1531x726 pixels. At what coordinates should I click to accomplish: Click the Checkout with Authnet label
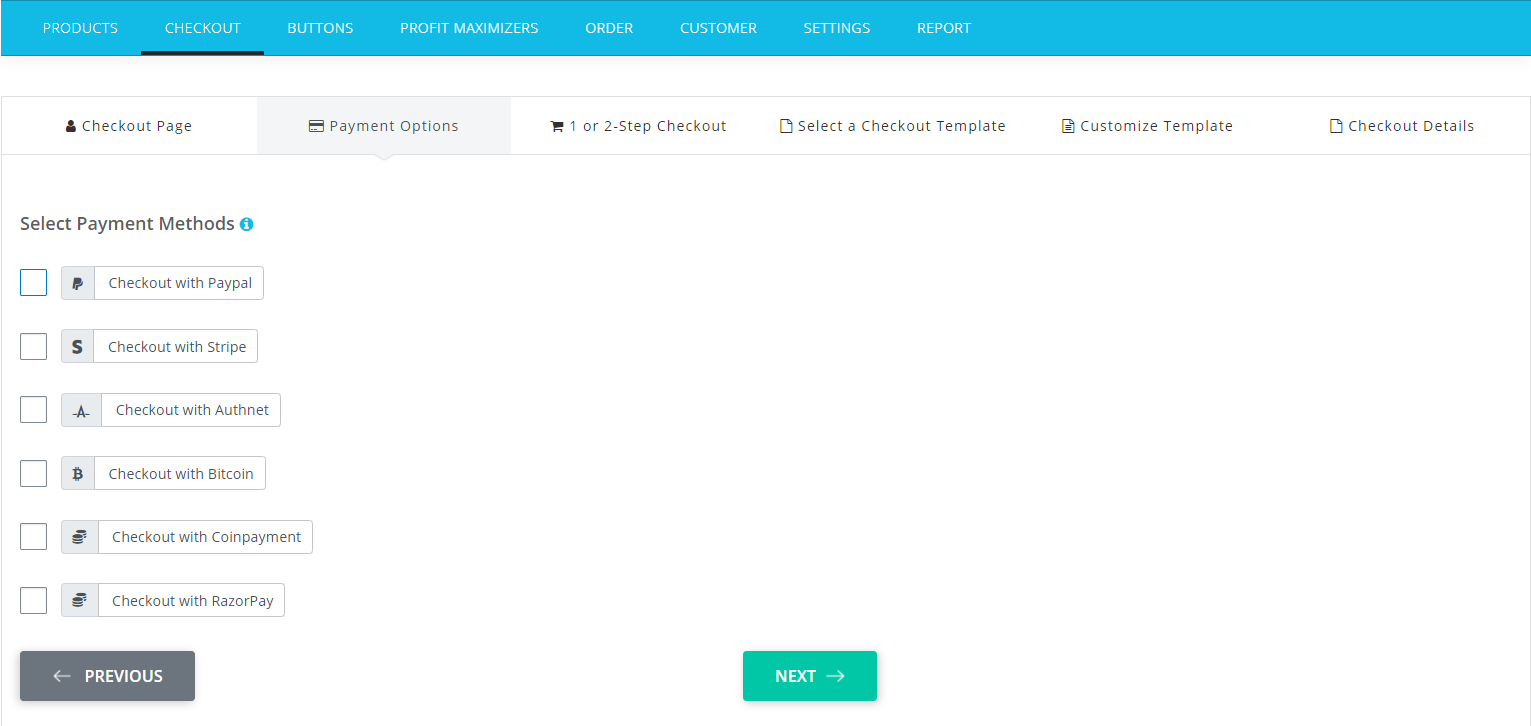[x=192, y=410]
